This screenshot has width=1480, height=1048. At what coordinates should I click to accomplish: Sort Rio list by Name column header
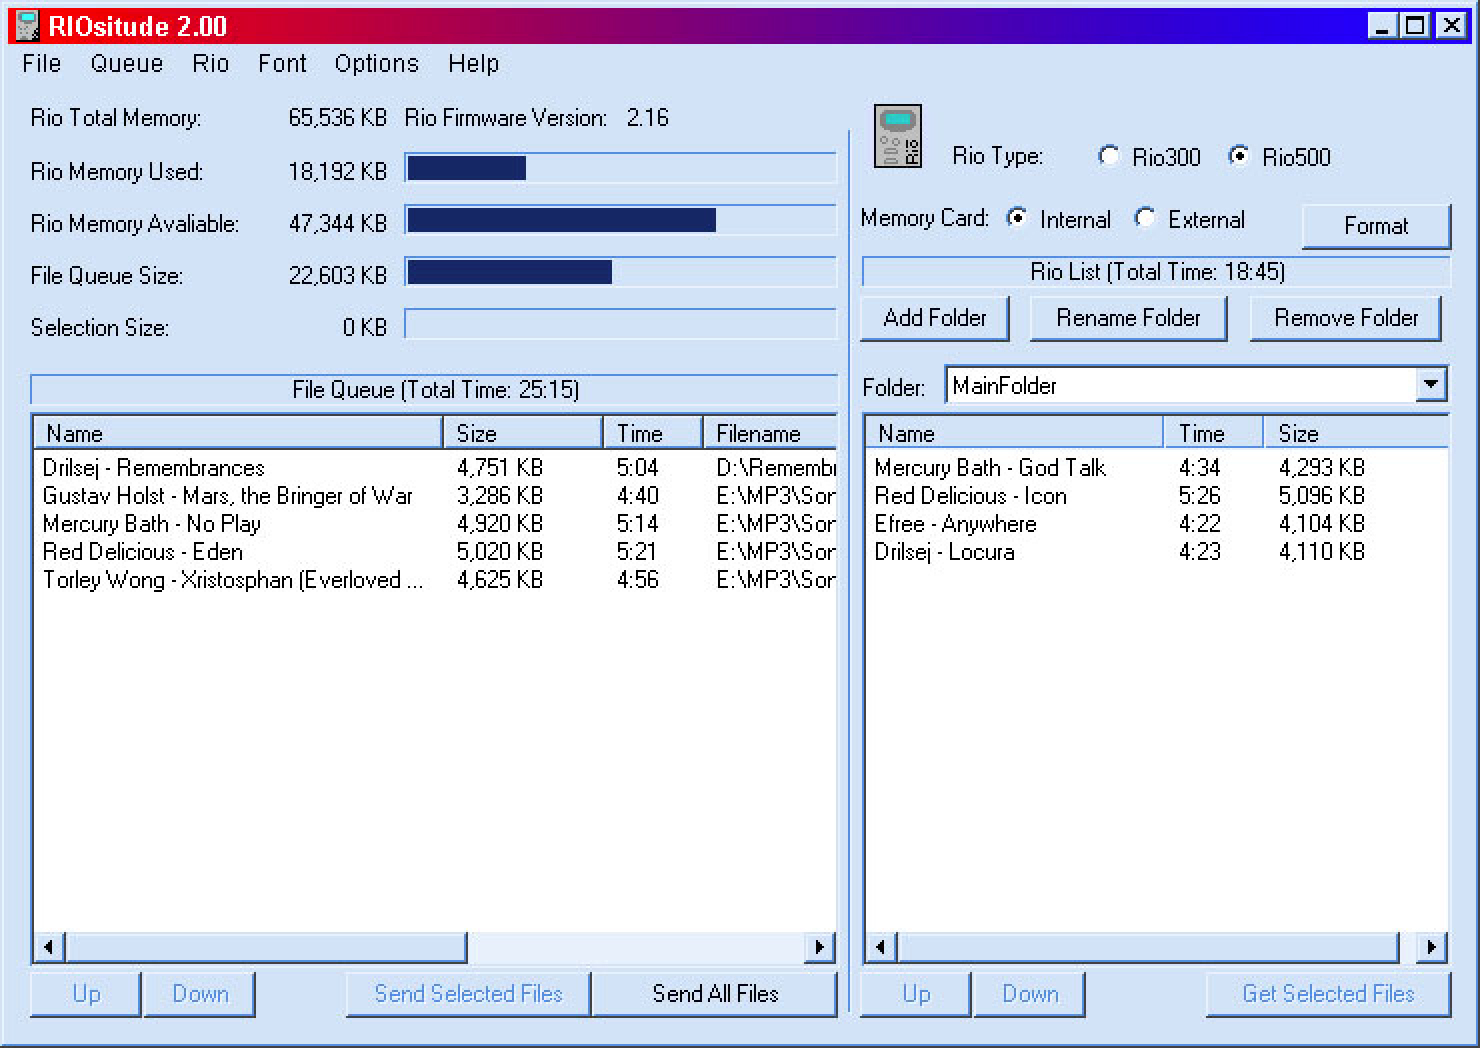(1014, 433)
